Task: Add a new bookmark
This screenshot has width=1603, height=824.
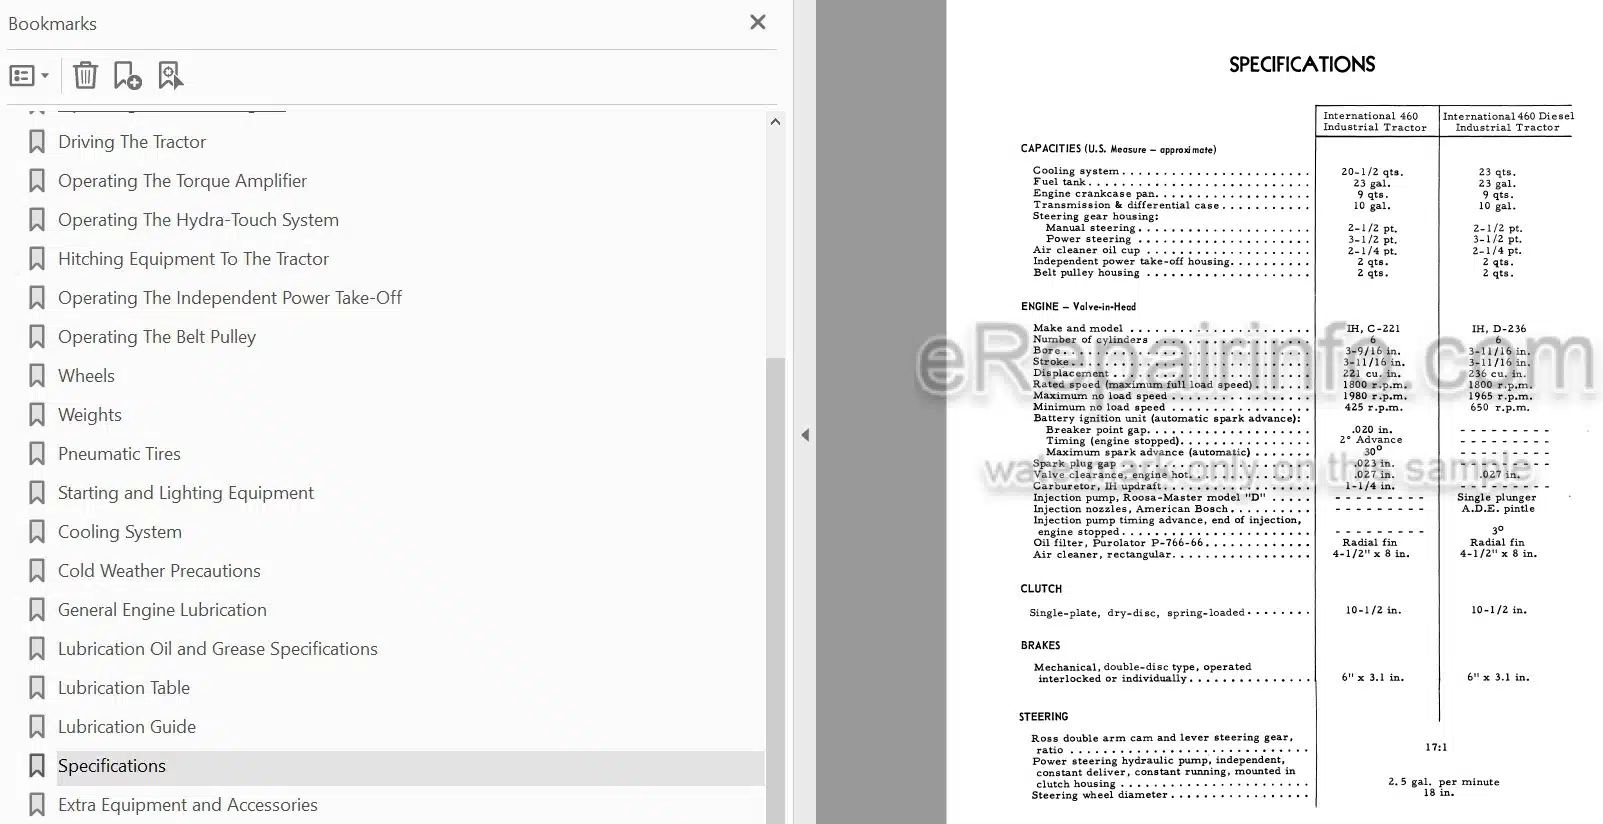Action: coord(128,76)
